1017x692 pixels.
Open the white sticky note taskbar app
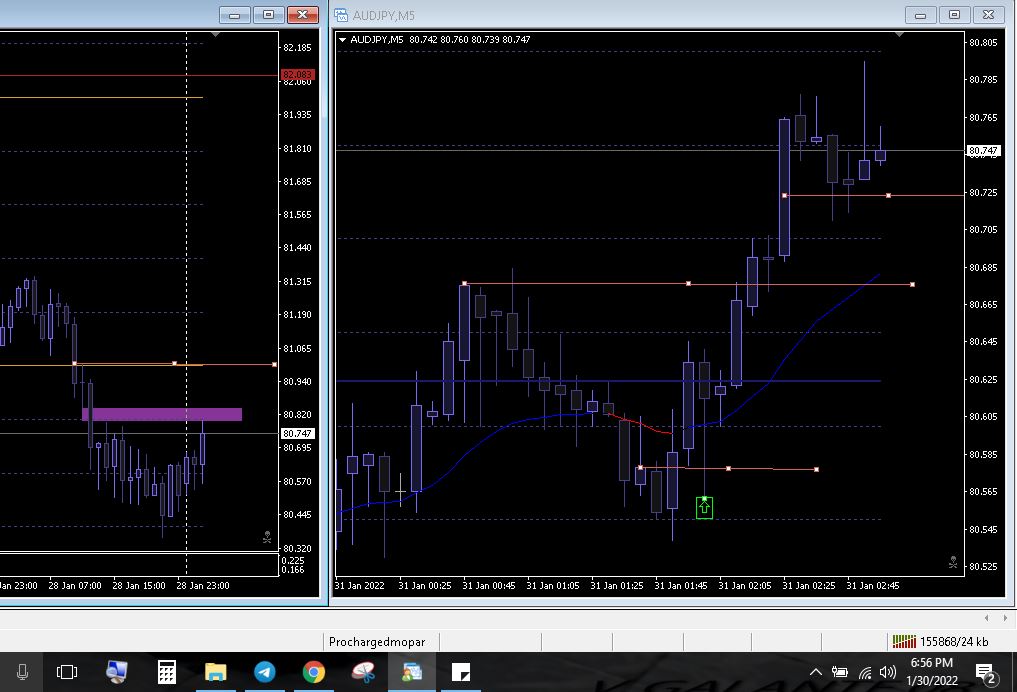point(461,672)
